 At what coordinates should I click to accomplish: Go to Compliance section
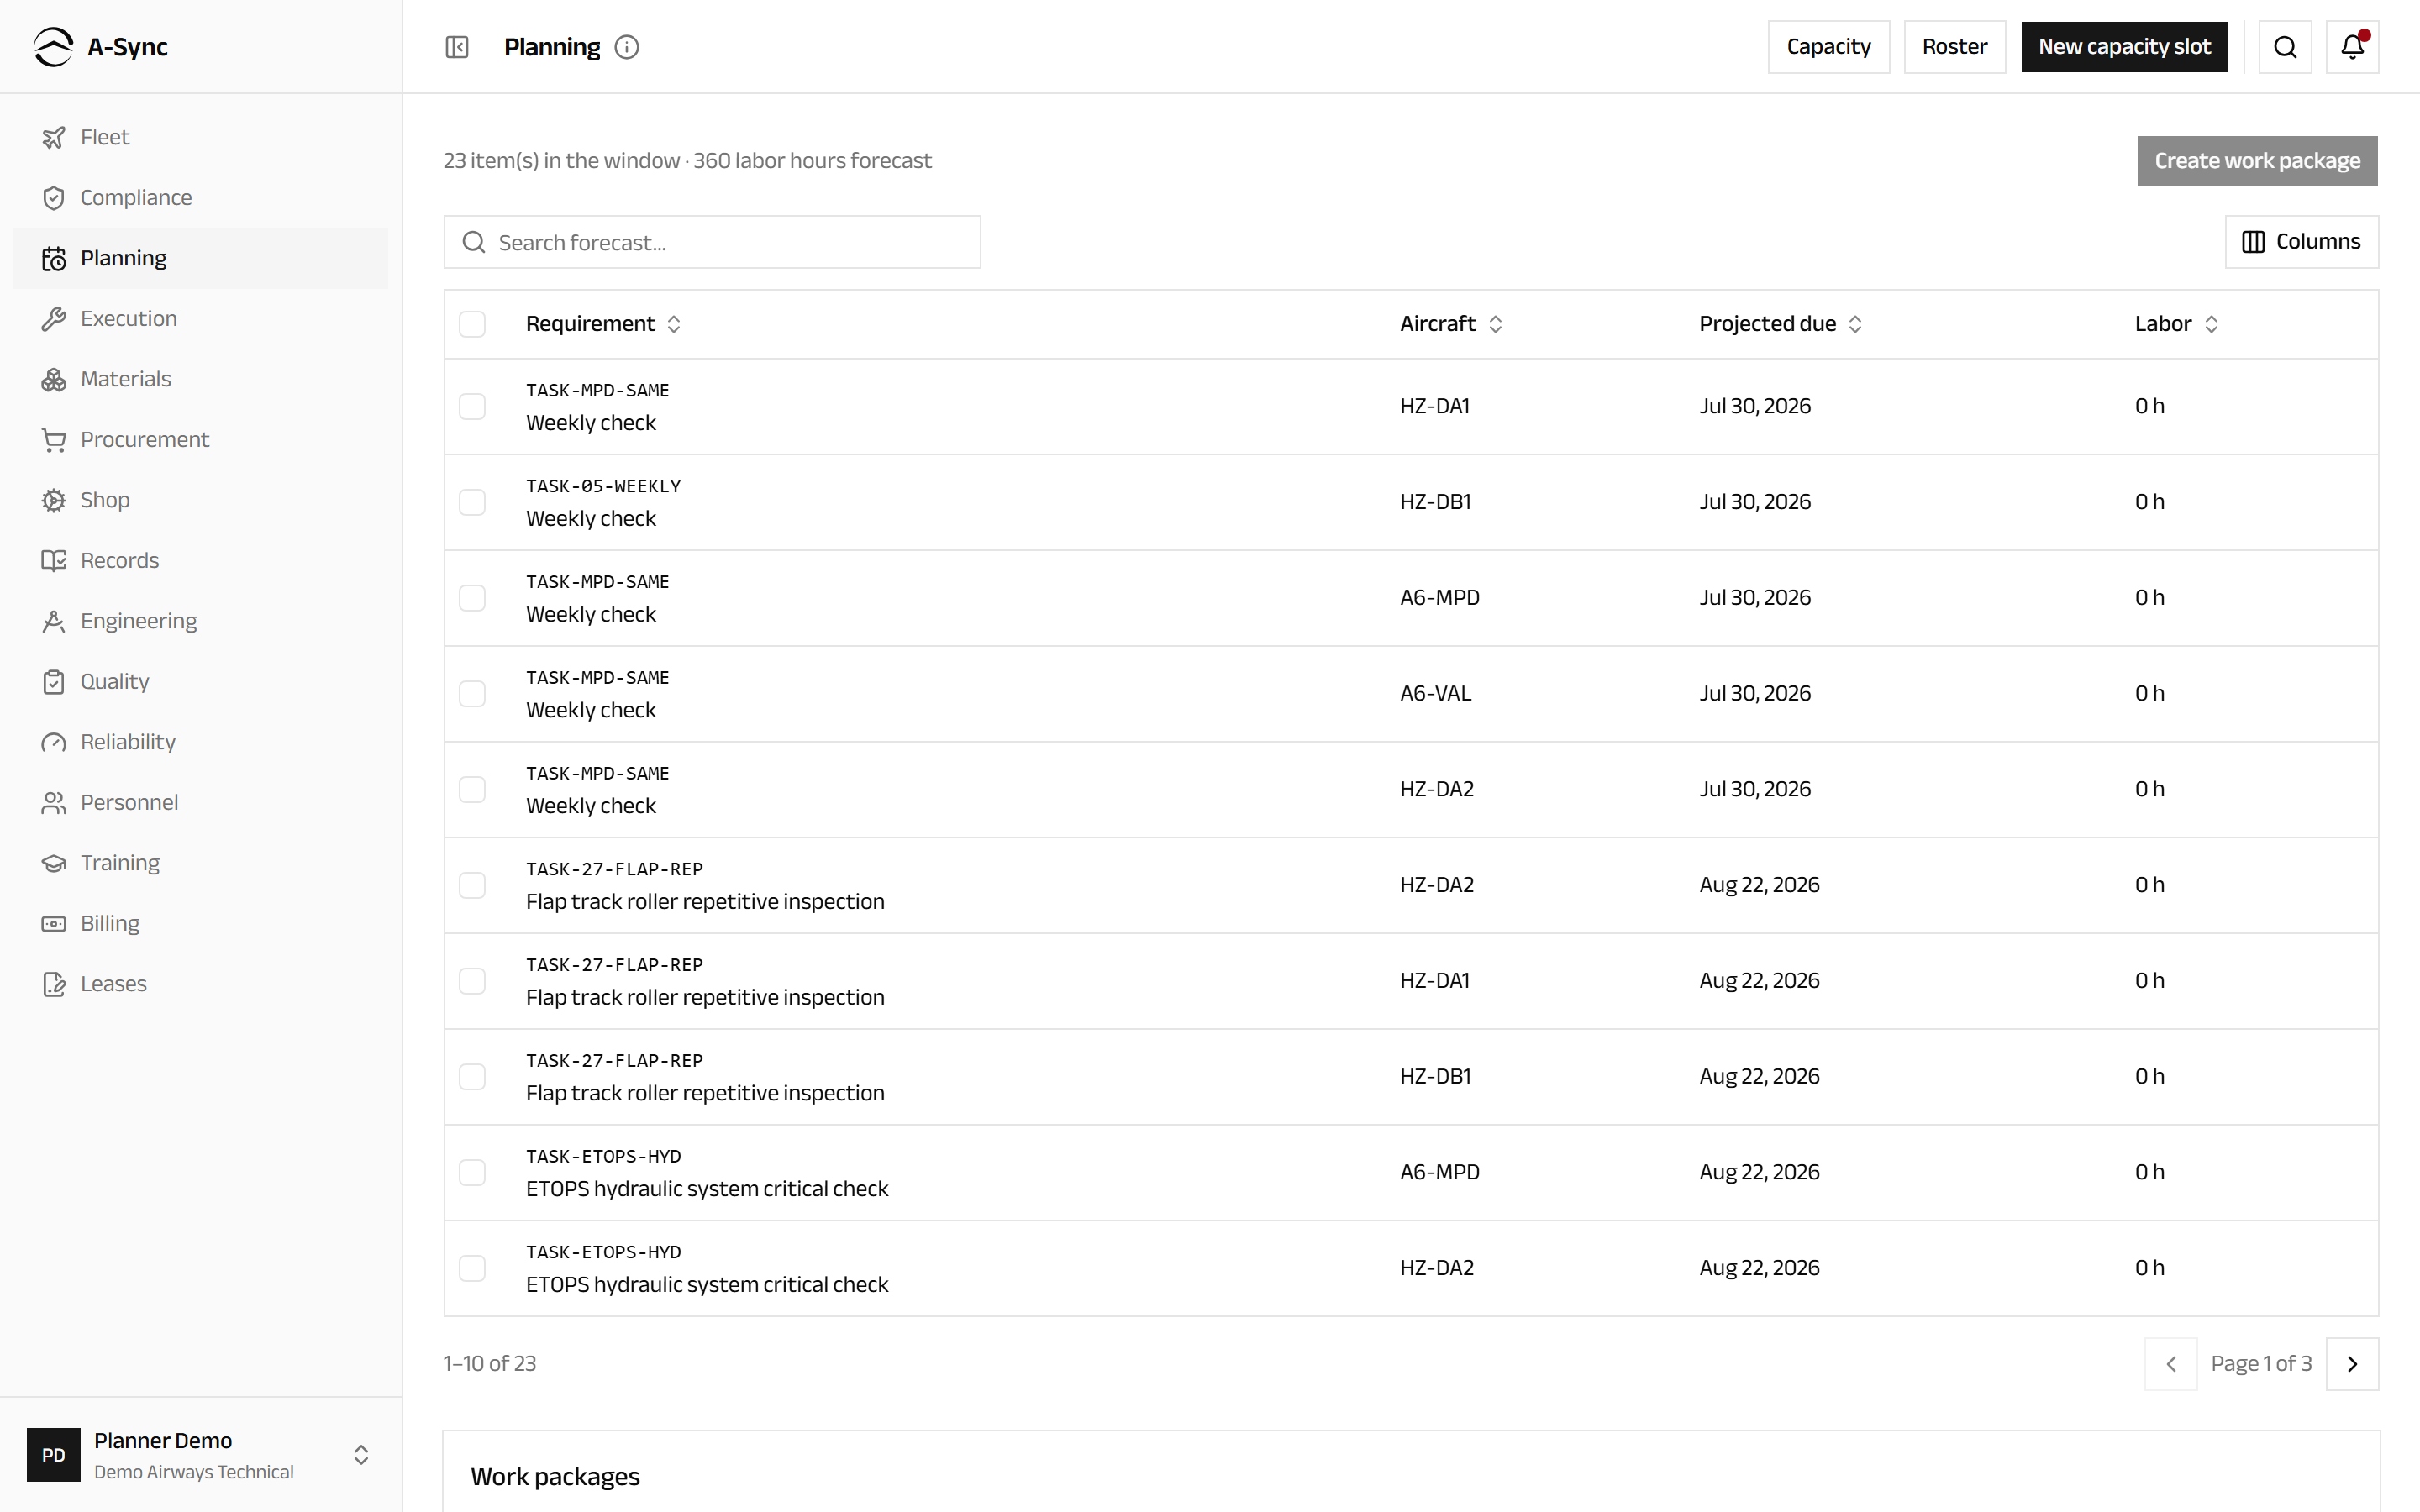pyautogui.click(x=201, y=198)
